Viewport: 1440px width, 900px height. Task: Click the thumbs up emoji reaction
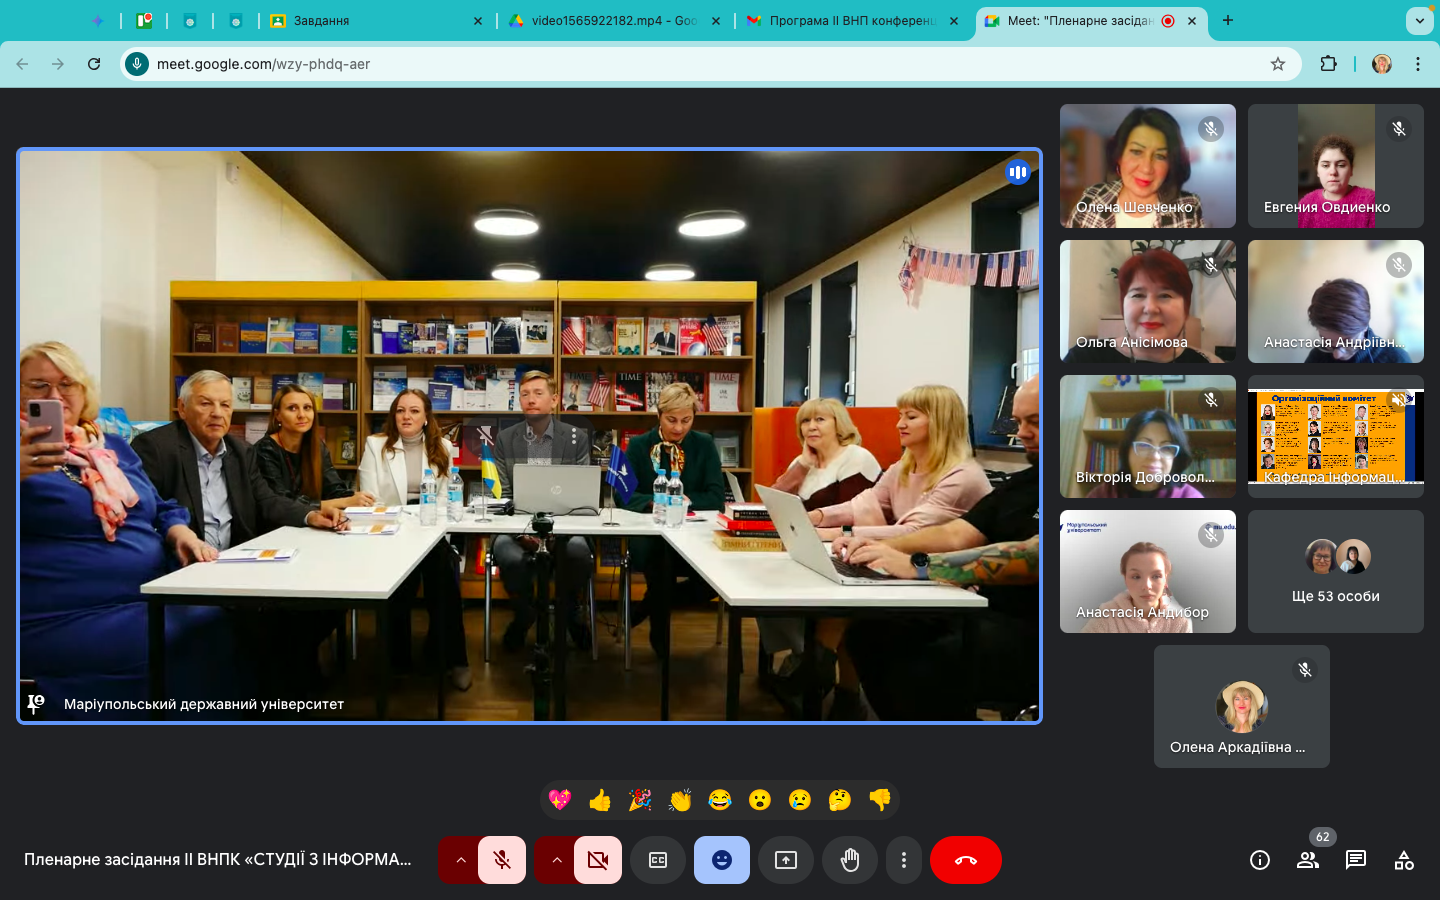[600, 800]
